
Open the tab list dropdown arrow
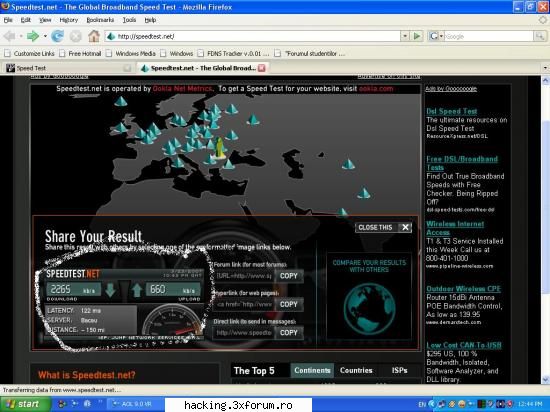[545, 68]
